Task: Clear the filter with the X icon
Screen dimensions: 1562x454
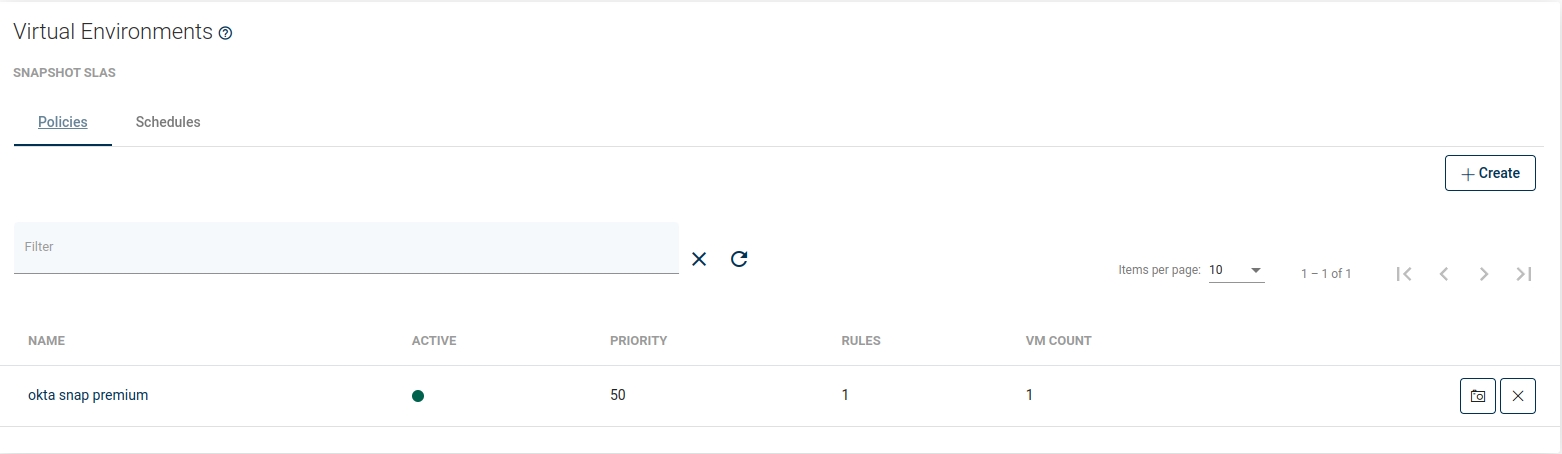Action: click(x=699, y=259)
